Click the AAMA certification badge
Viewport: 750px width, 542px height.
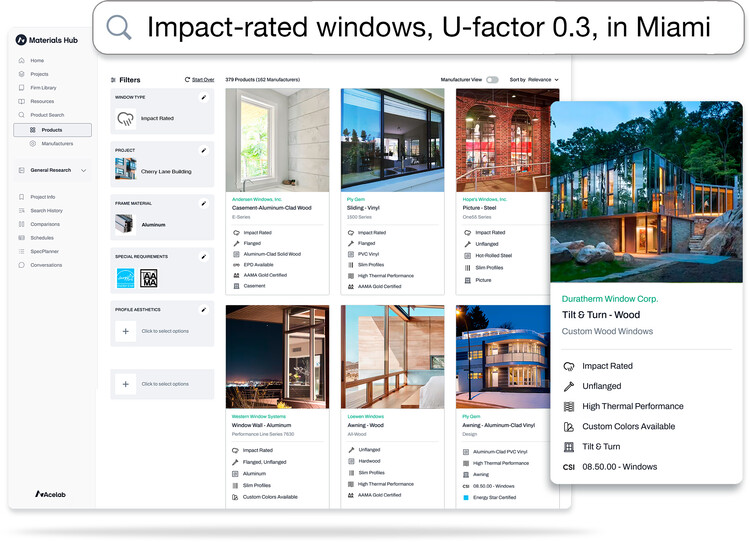click(149, 278)
